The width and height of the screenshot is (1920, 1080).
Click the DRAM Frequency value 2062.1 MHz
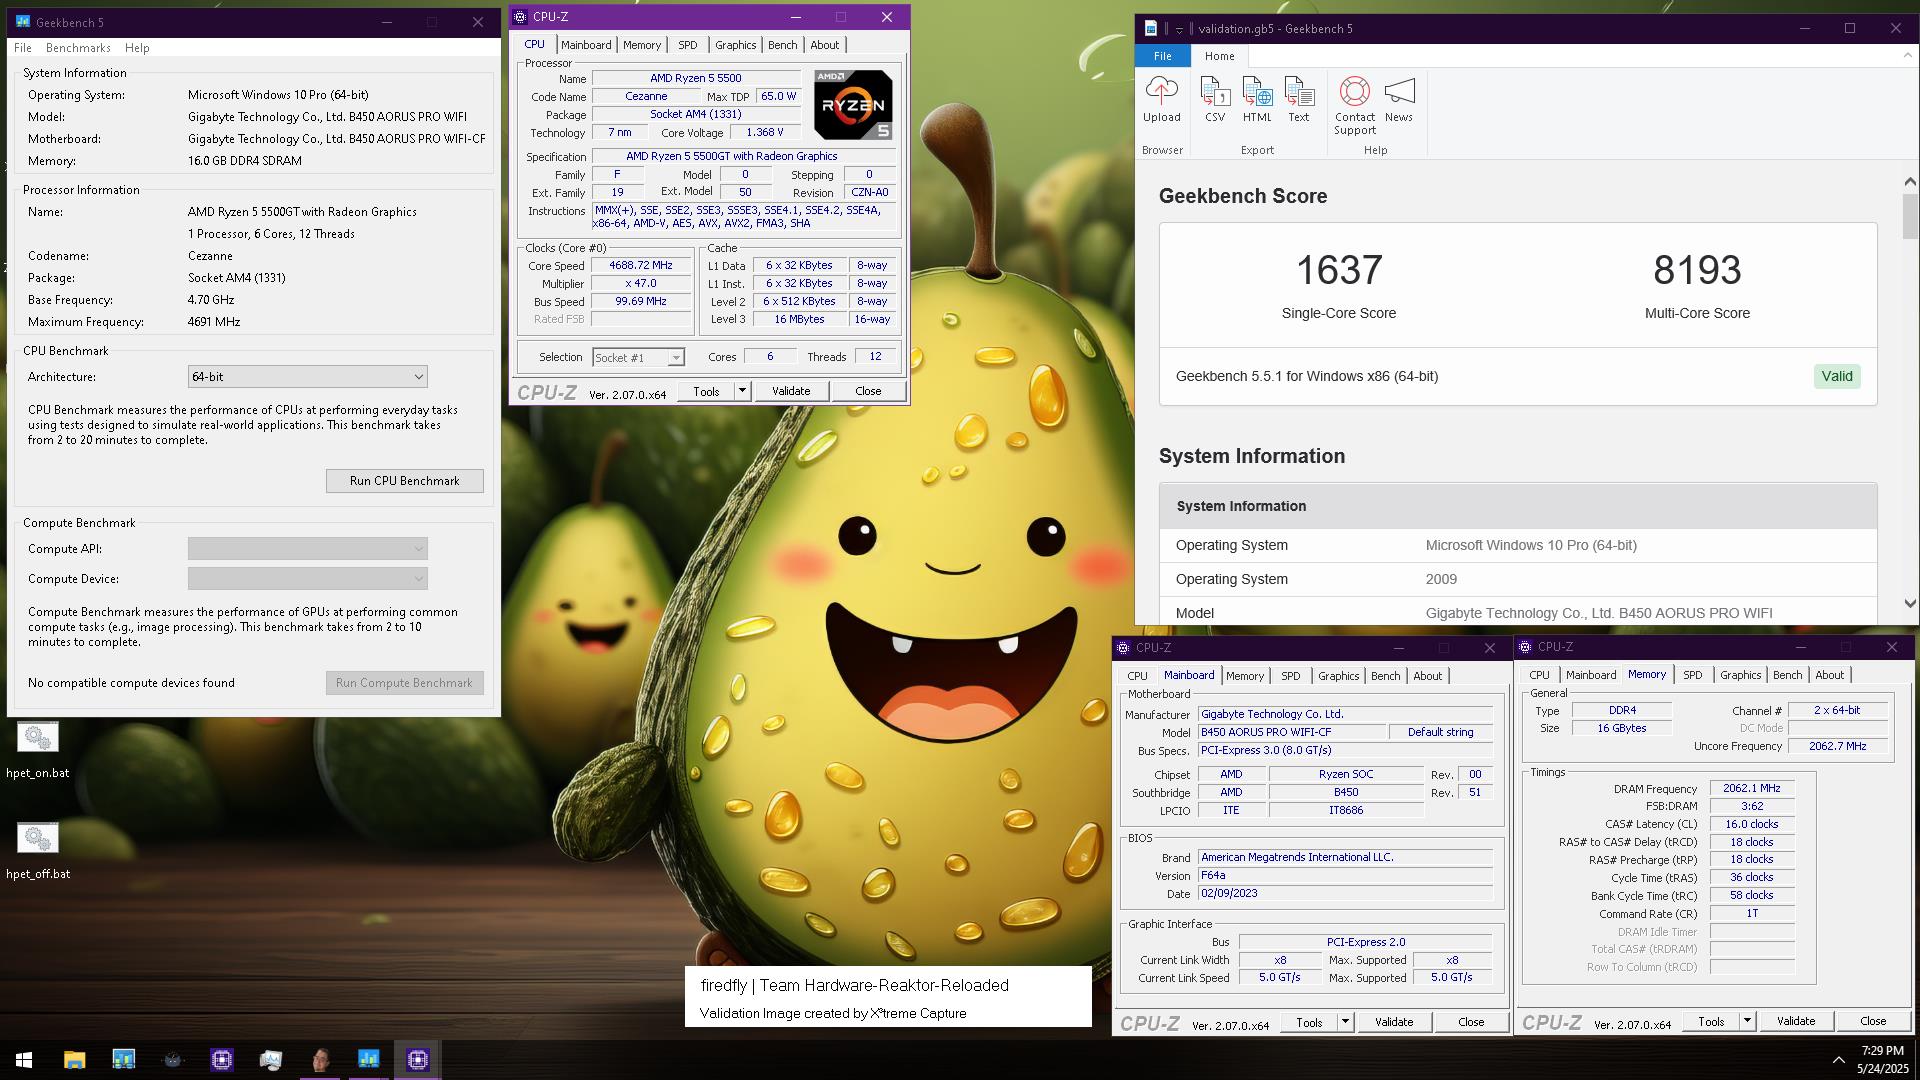pyautogui.click(x=1752, y=789)
